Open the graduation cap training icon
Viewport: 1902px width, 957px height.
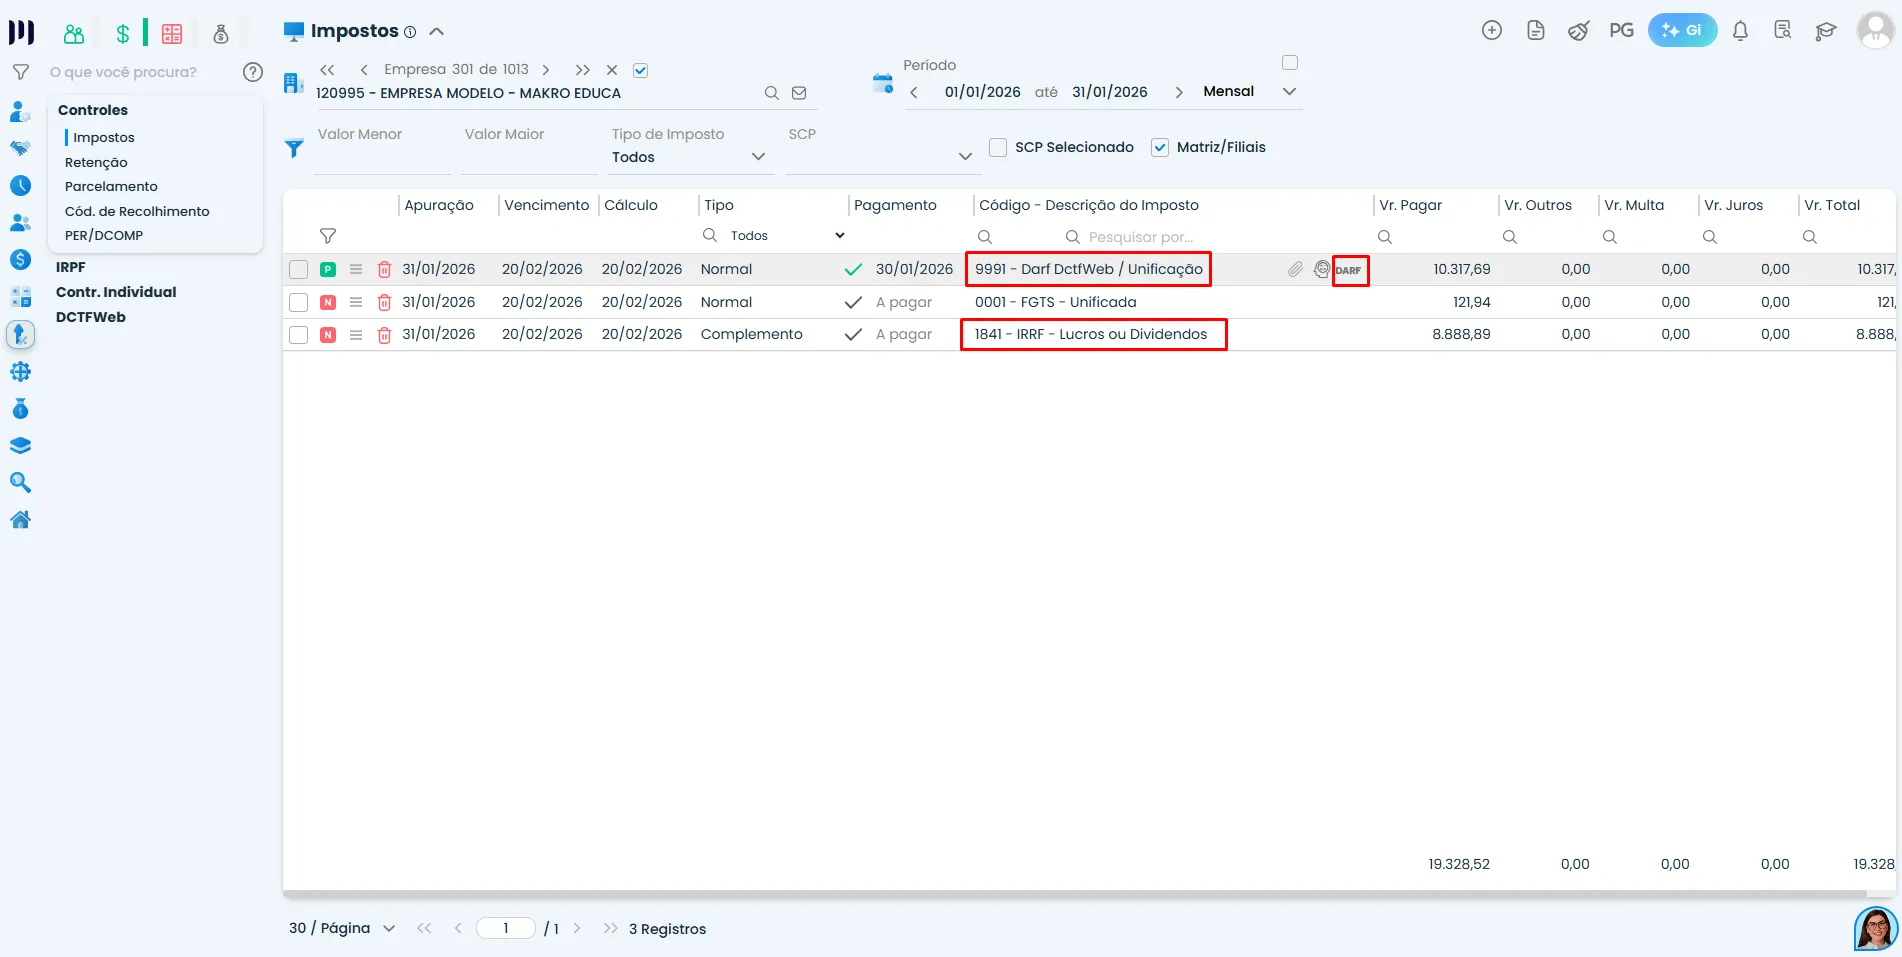(1826, 31)
